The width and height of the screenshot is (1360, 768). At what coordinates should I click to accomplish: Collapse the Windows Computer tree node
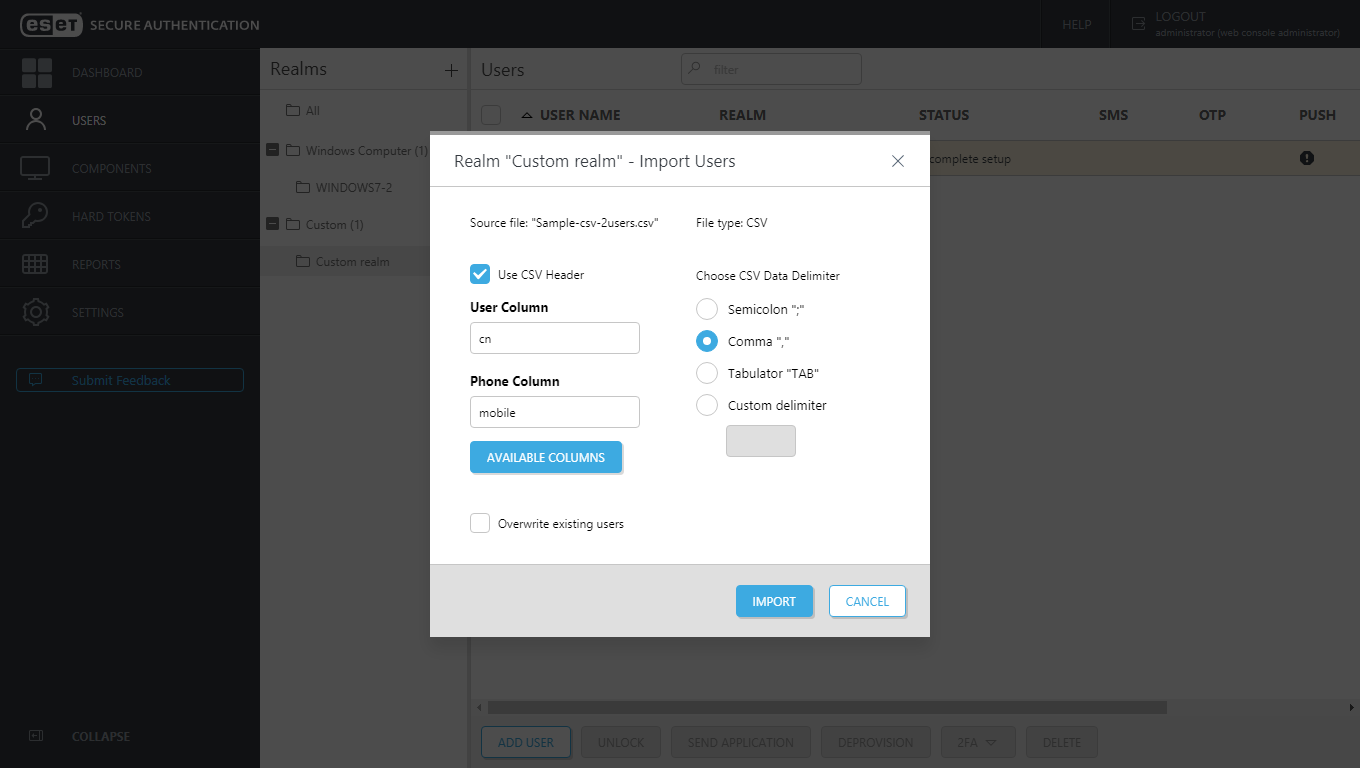point(272,149)
